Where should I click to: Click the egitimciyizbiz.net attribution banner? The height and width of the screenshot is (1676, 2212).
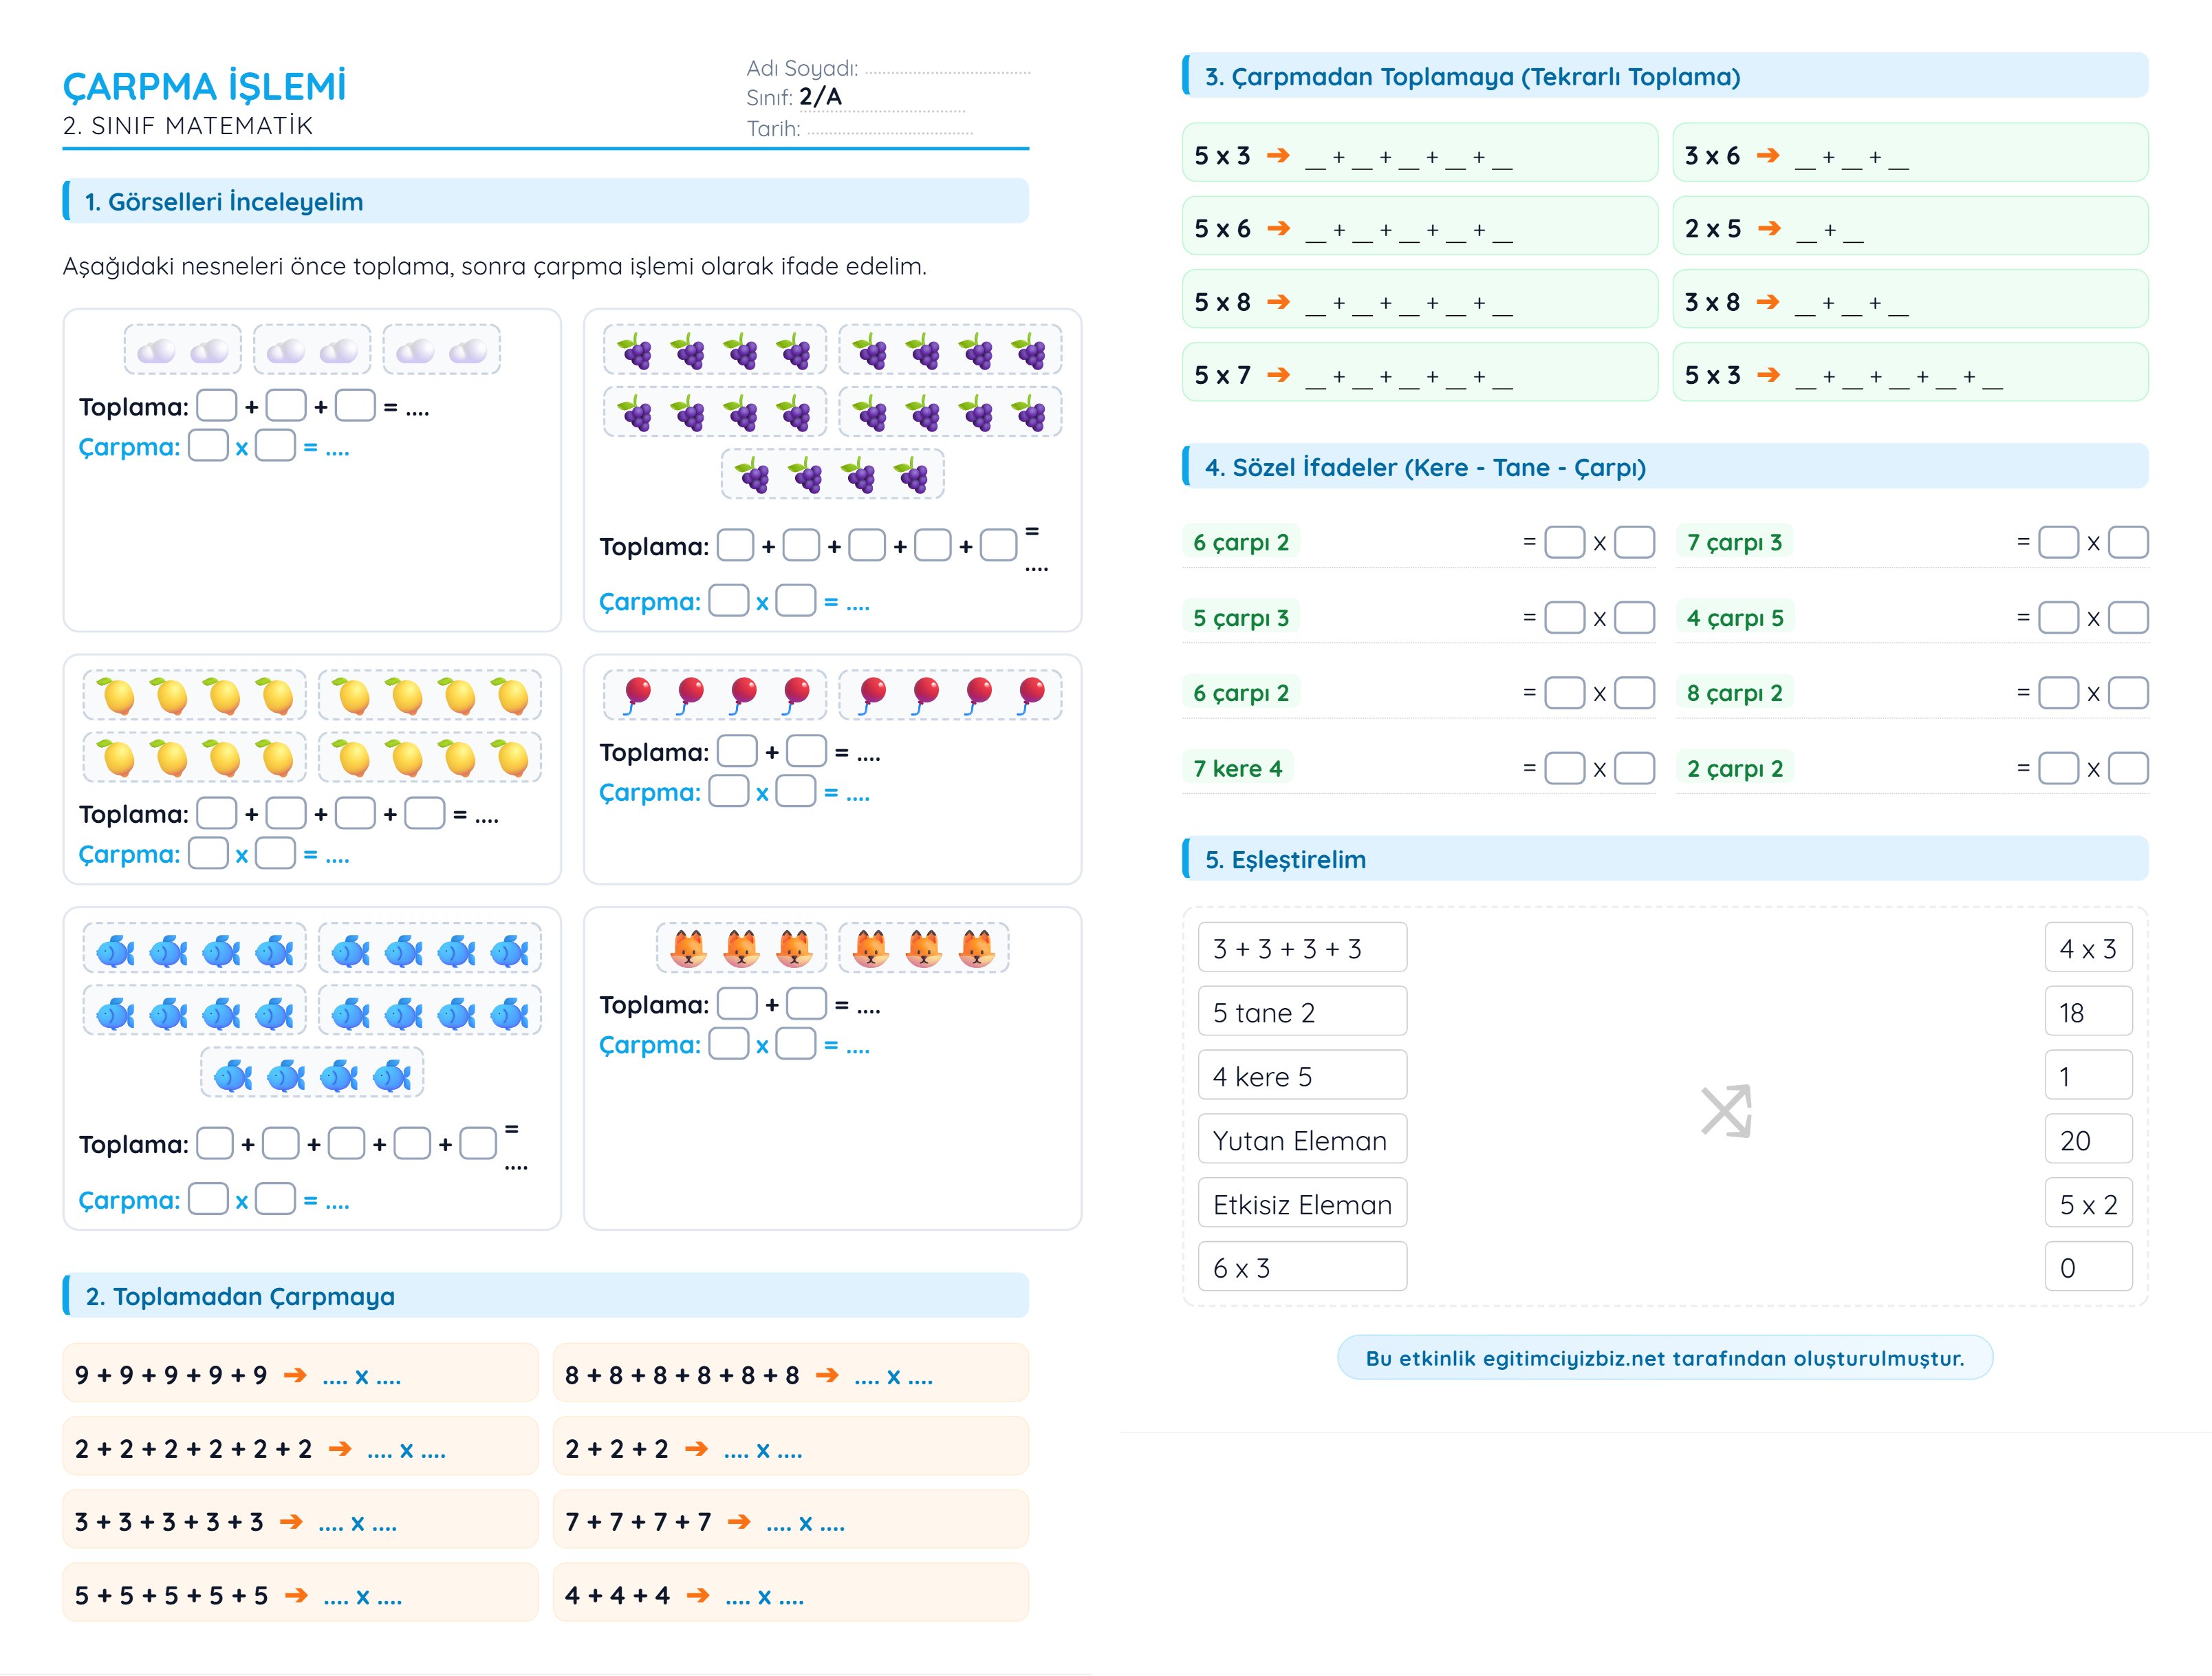click(1664, 1358)
